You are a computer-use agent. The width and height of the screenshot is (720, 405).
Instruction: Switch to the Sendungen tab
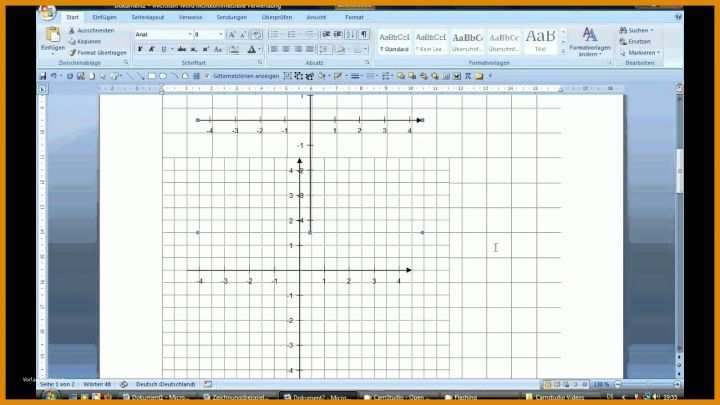pos(231,17)
